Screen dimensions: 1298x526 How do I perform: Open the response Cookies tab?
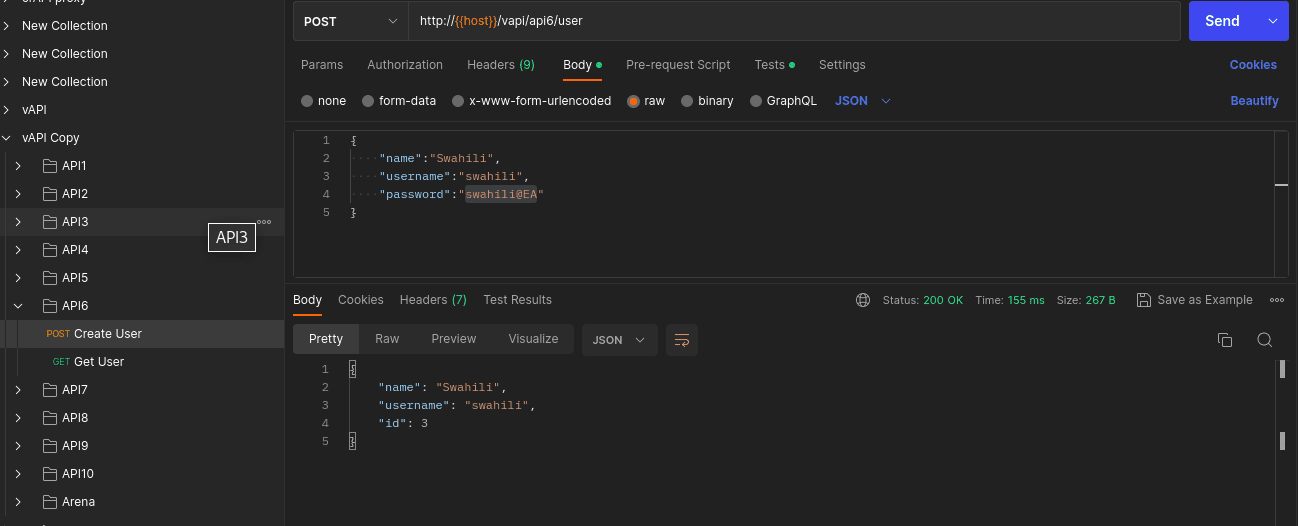point(361,300)
